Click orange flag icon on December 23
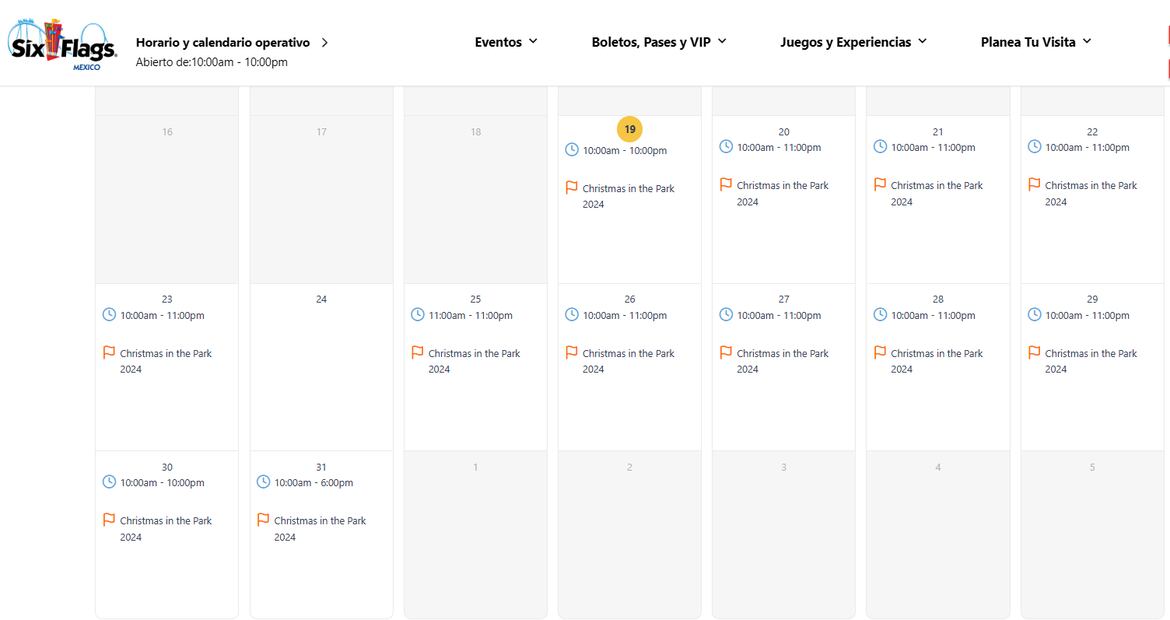Viewport: 1170px width, 620px height. click(110, 353)
